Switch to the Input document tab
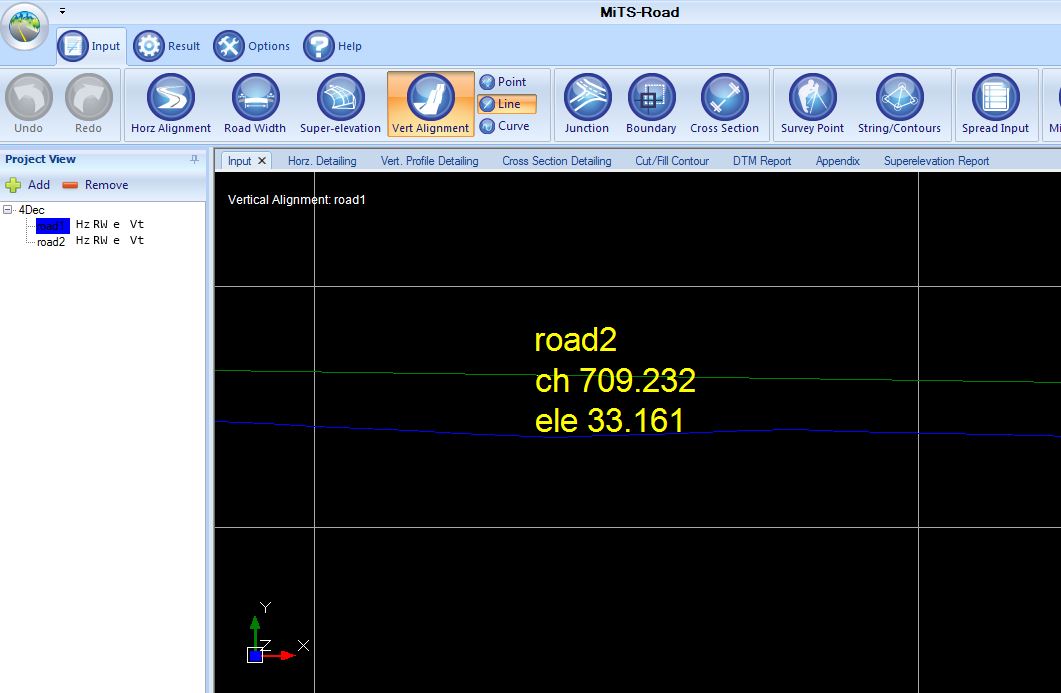1061x693 pixels. coord(240,161)
